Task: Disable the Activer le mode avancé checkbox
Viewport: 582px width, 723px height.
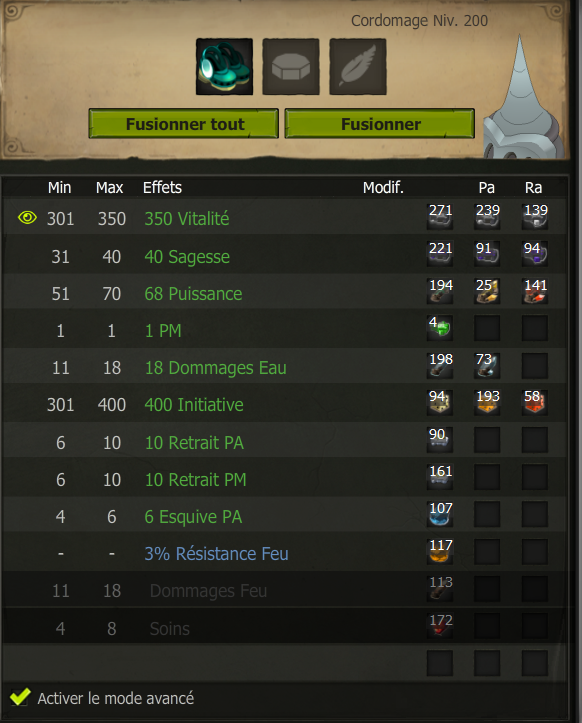Action: 20,697
